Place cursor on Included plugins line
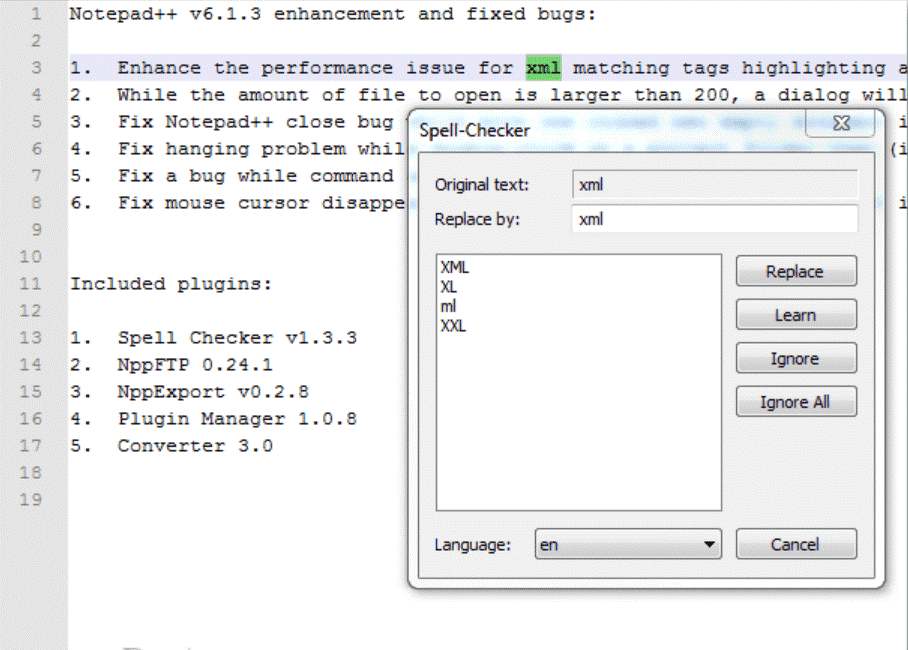 point(171,284)
